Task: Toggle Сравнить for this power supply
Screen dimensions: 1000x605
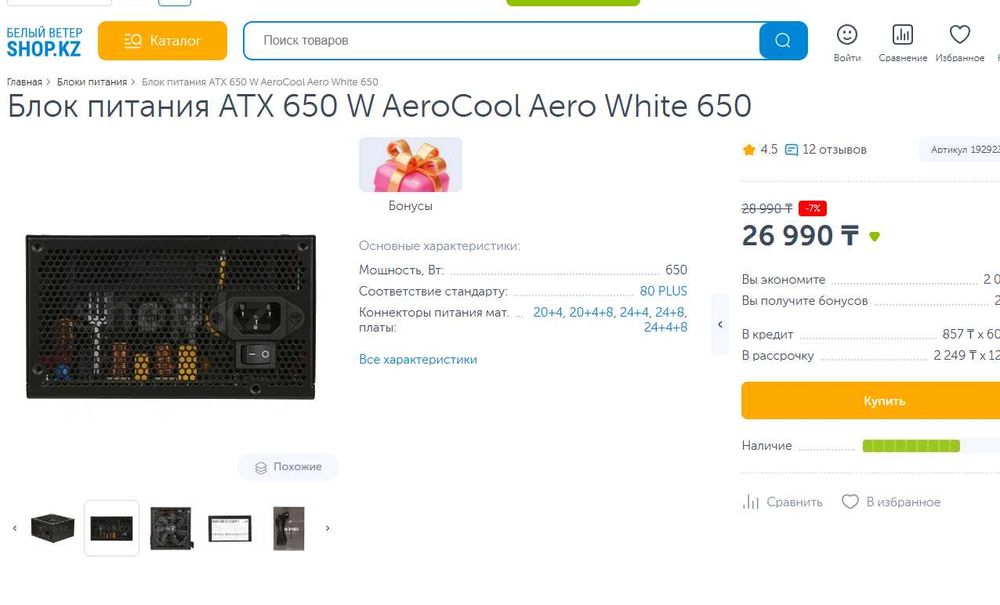Action: (782, 502)
